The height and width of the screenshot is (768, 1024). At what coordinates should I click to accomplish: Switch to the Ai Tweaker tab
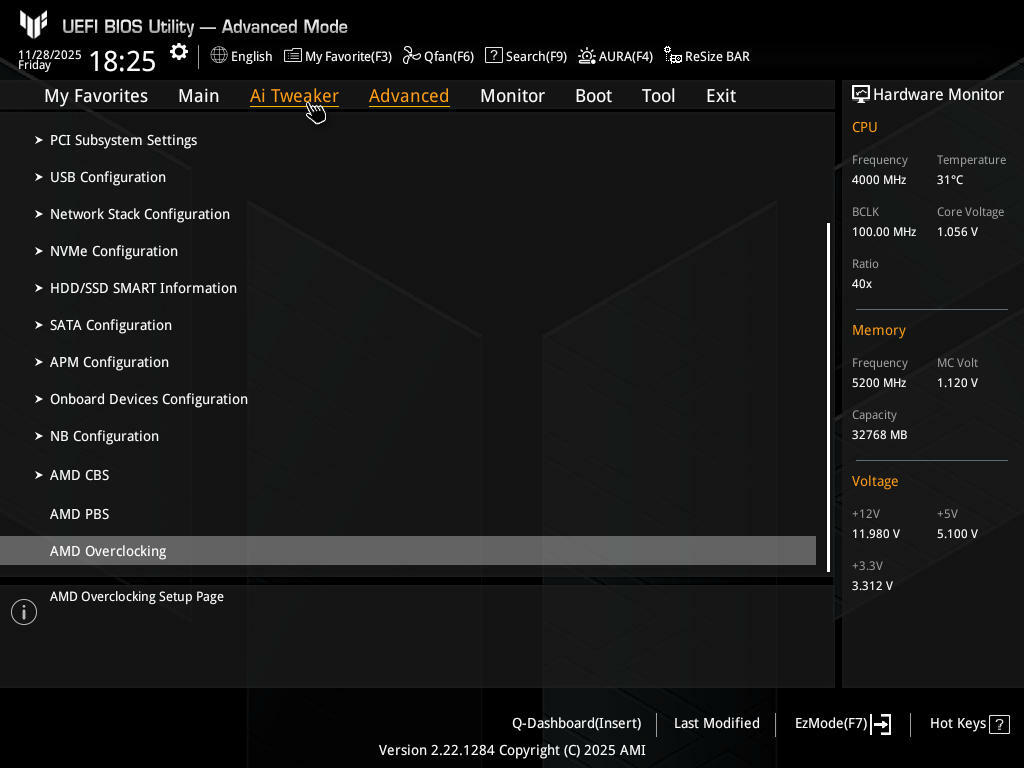click(x=294, y=96)
